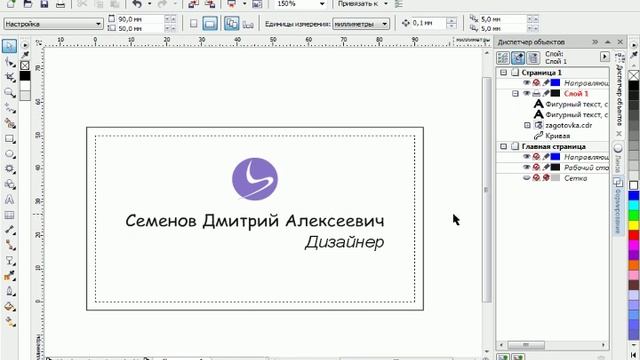The height and width of the screenshot is (360, 640).
Task: Open the Настройка page size dropdown
Action: (98, 24)
